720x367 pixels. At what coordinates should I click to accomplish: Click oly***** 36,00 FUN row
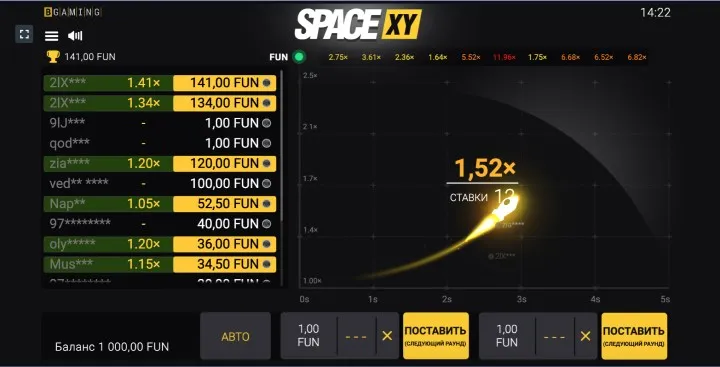pos(160,244)
